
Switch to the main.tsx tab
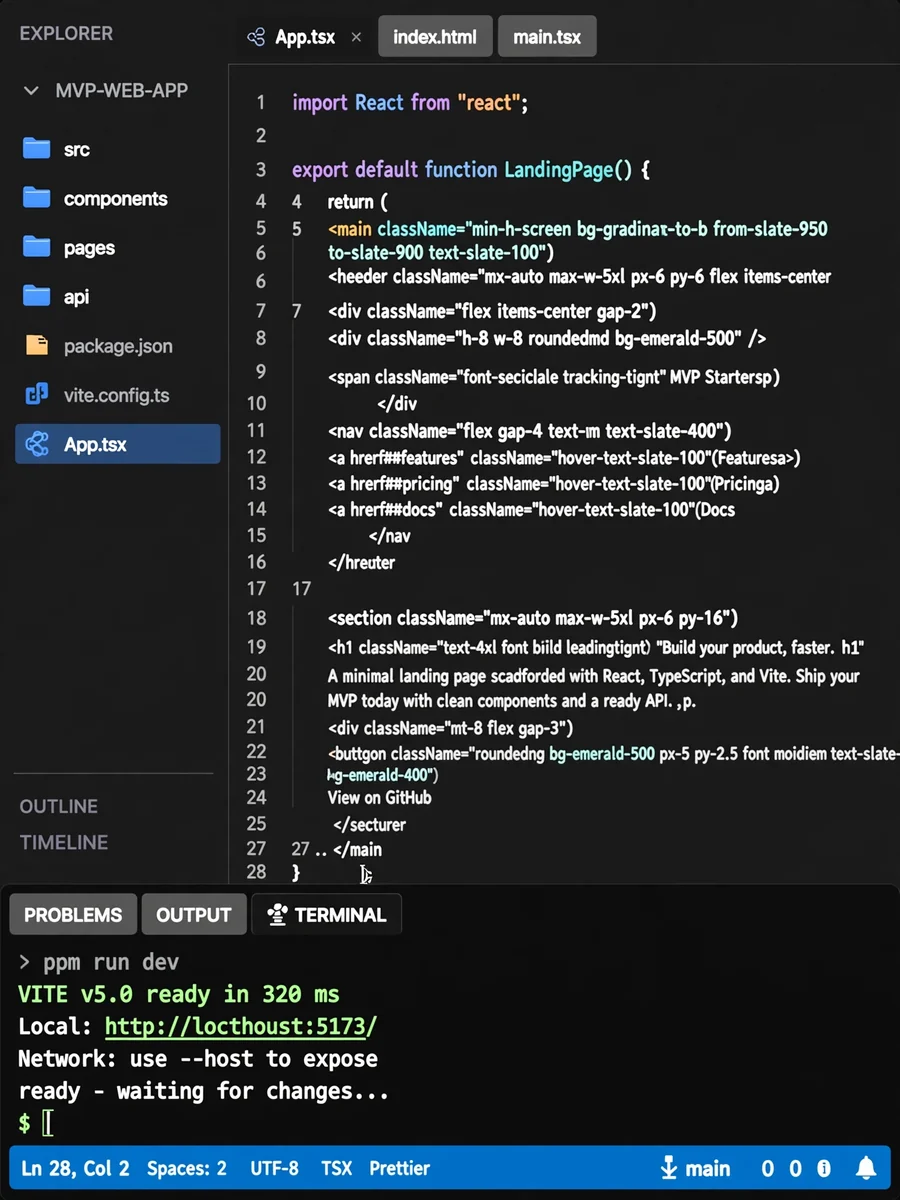[547, 38]
